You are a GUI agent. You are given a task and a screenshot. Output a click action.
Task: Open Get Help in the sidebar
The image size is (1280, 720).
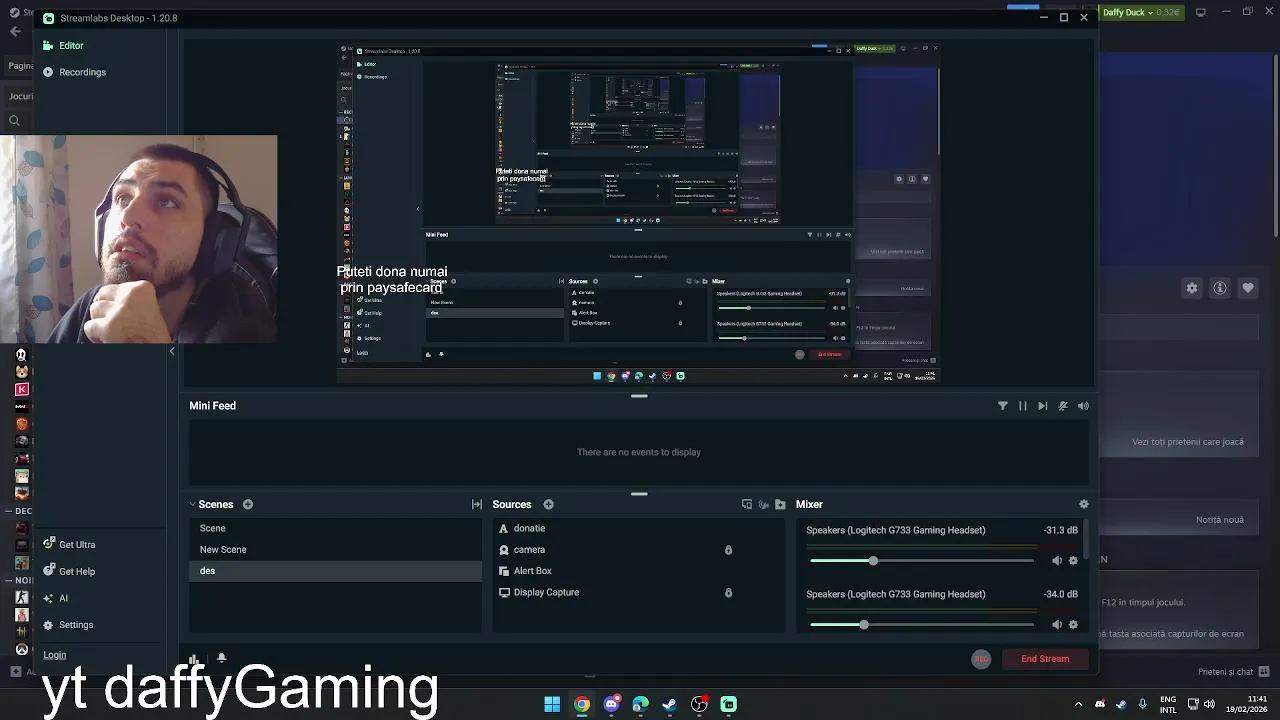(69, 571)
